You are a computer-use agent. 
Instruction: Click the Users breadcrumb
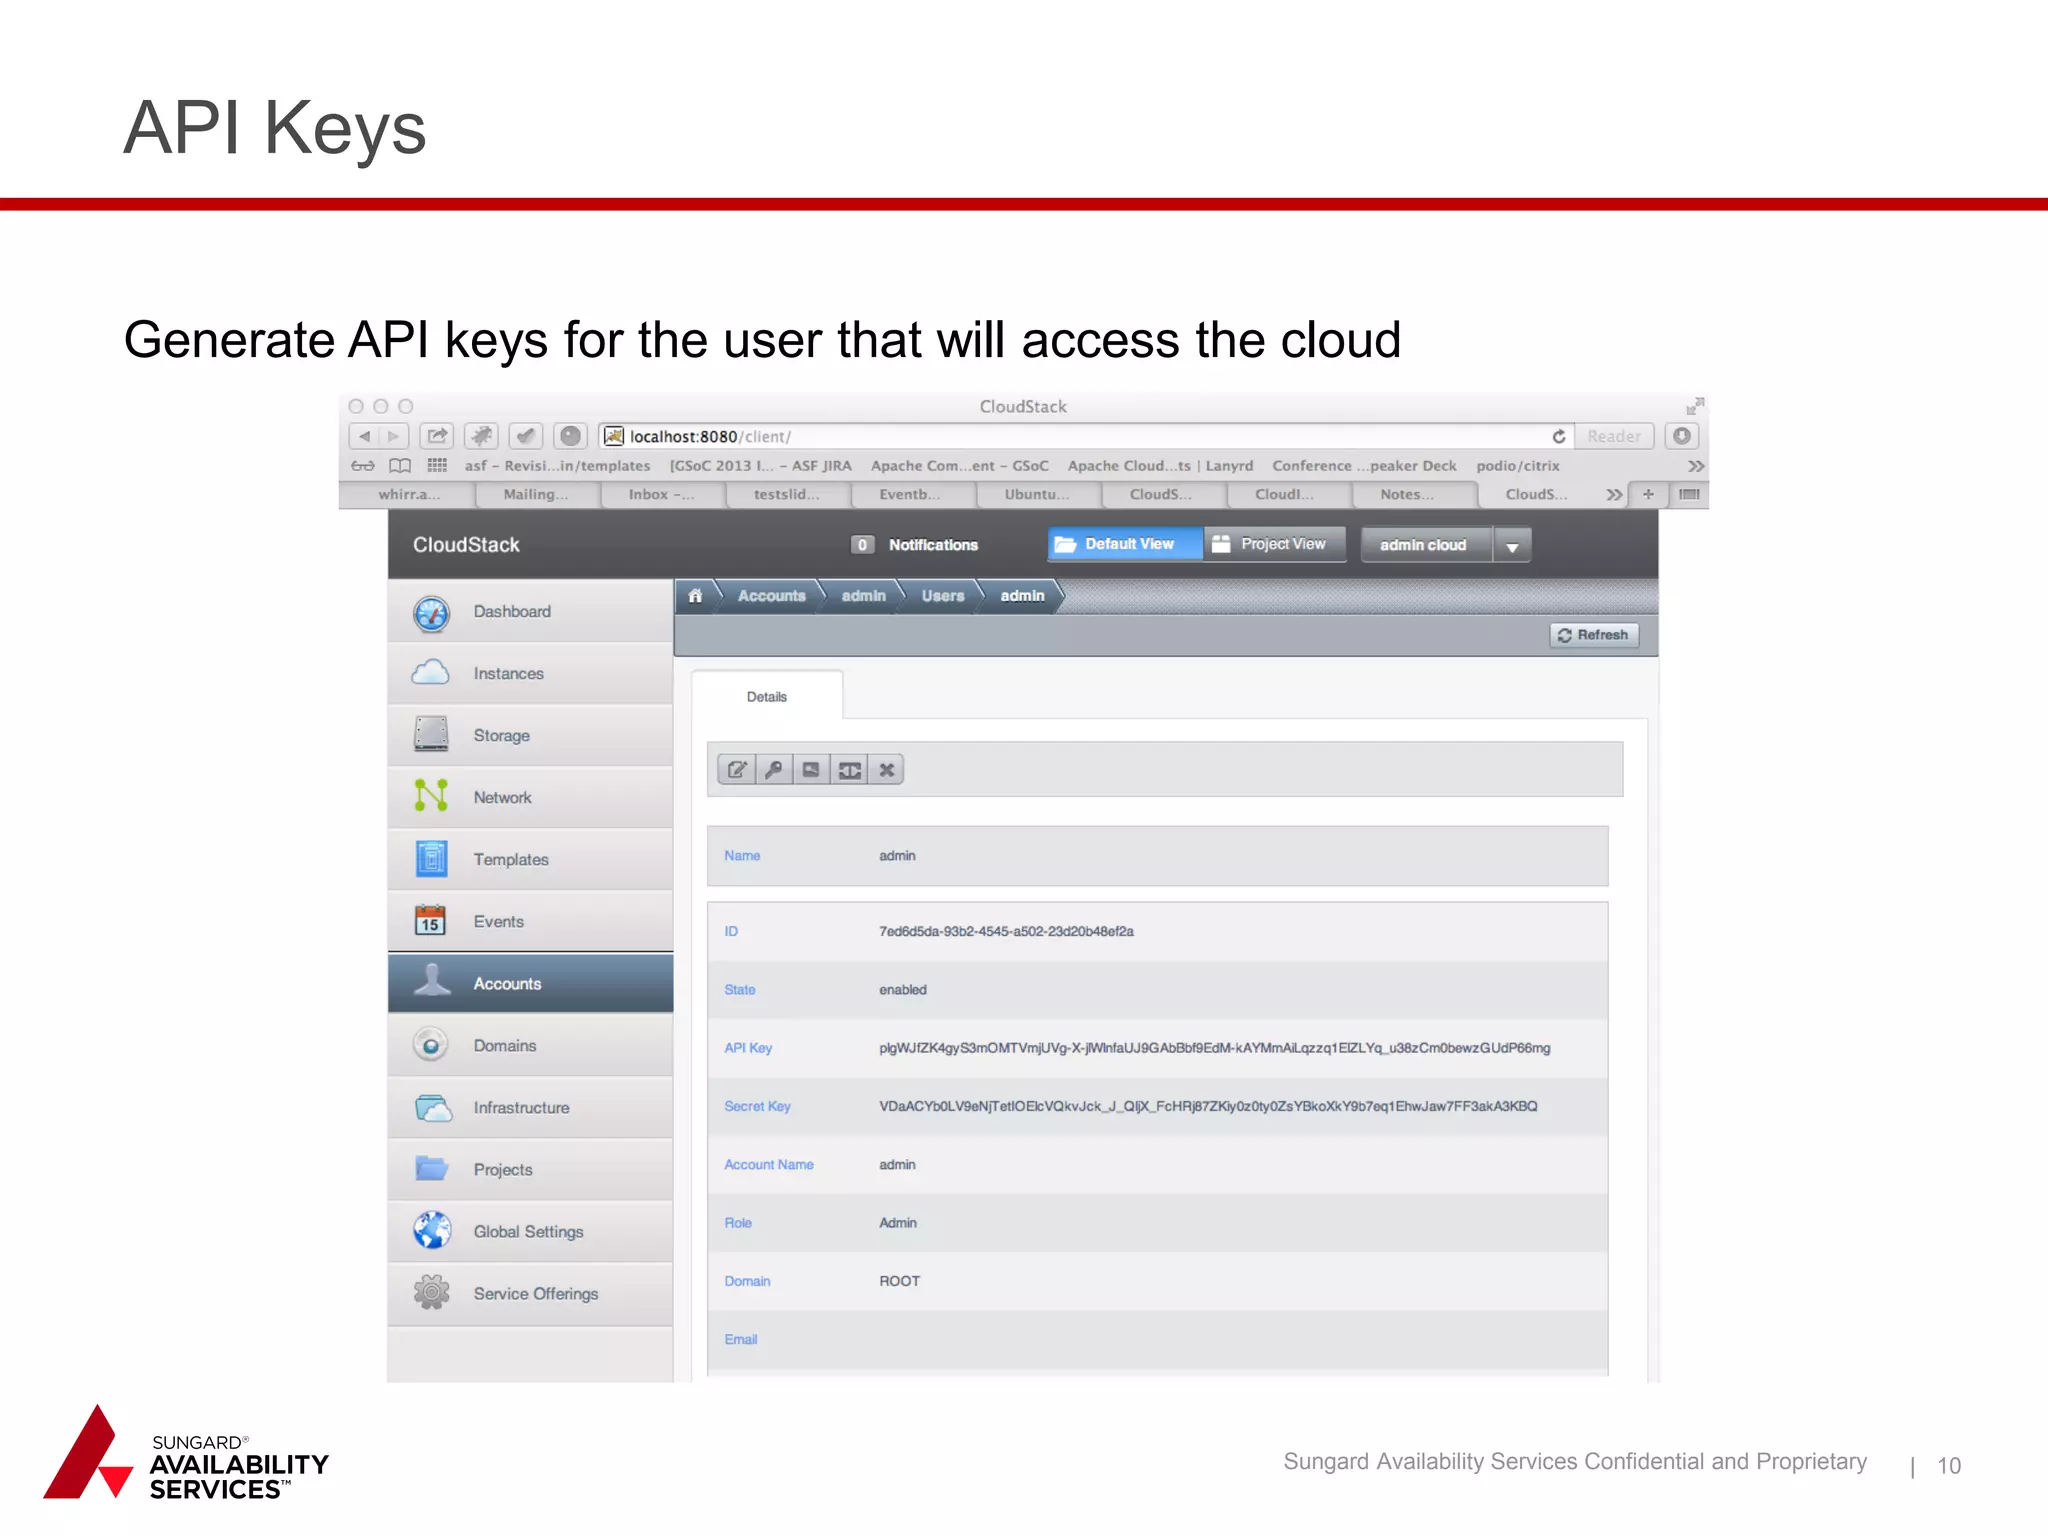point(942,595)
